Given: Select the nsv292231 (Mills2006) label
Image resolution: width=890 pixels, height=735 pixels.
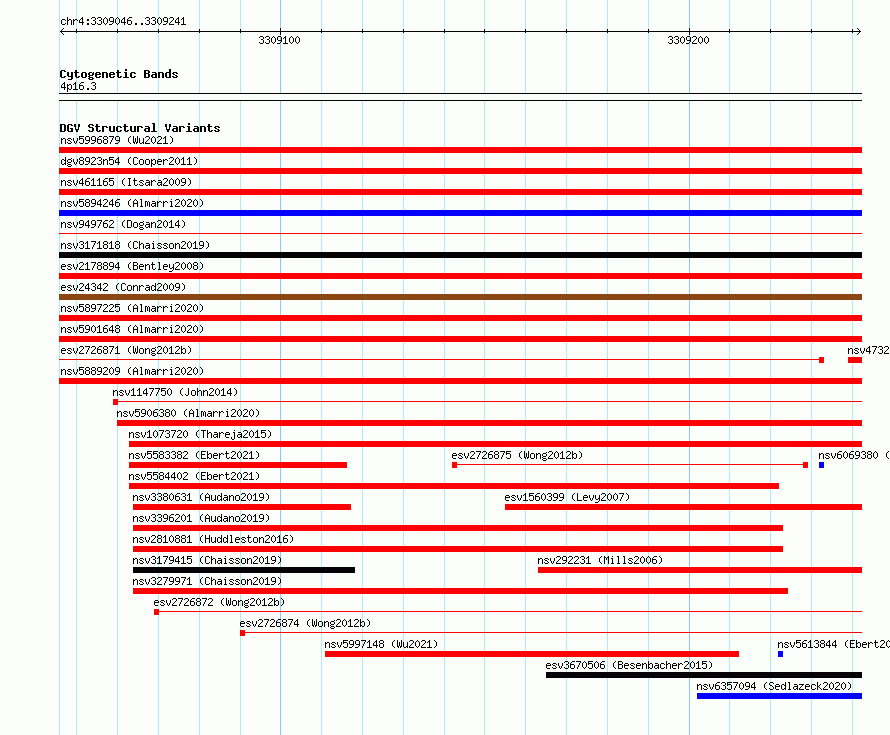Looking at the screenshot, I should pyautogui.click(x=600, y=560).
